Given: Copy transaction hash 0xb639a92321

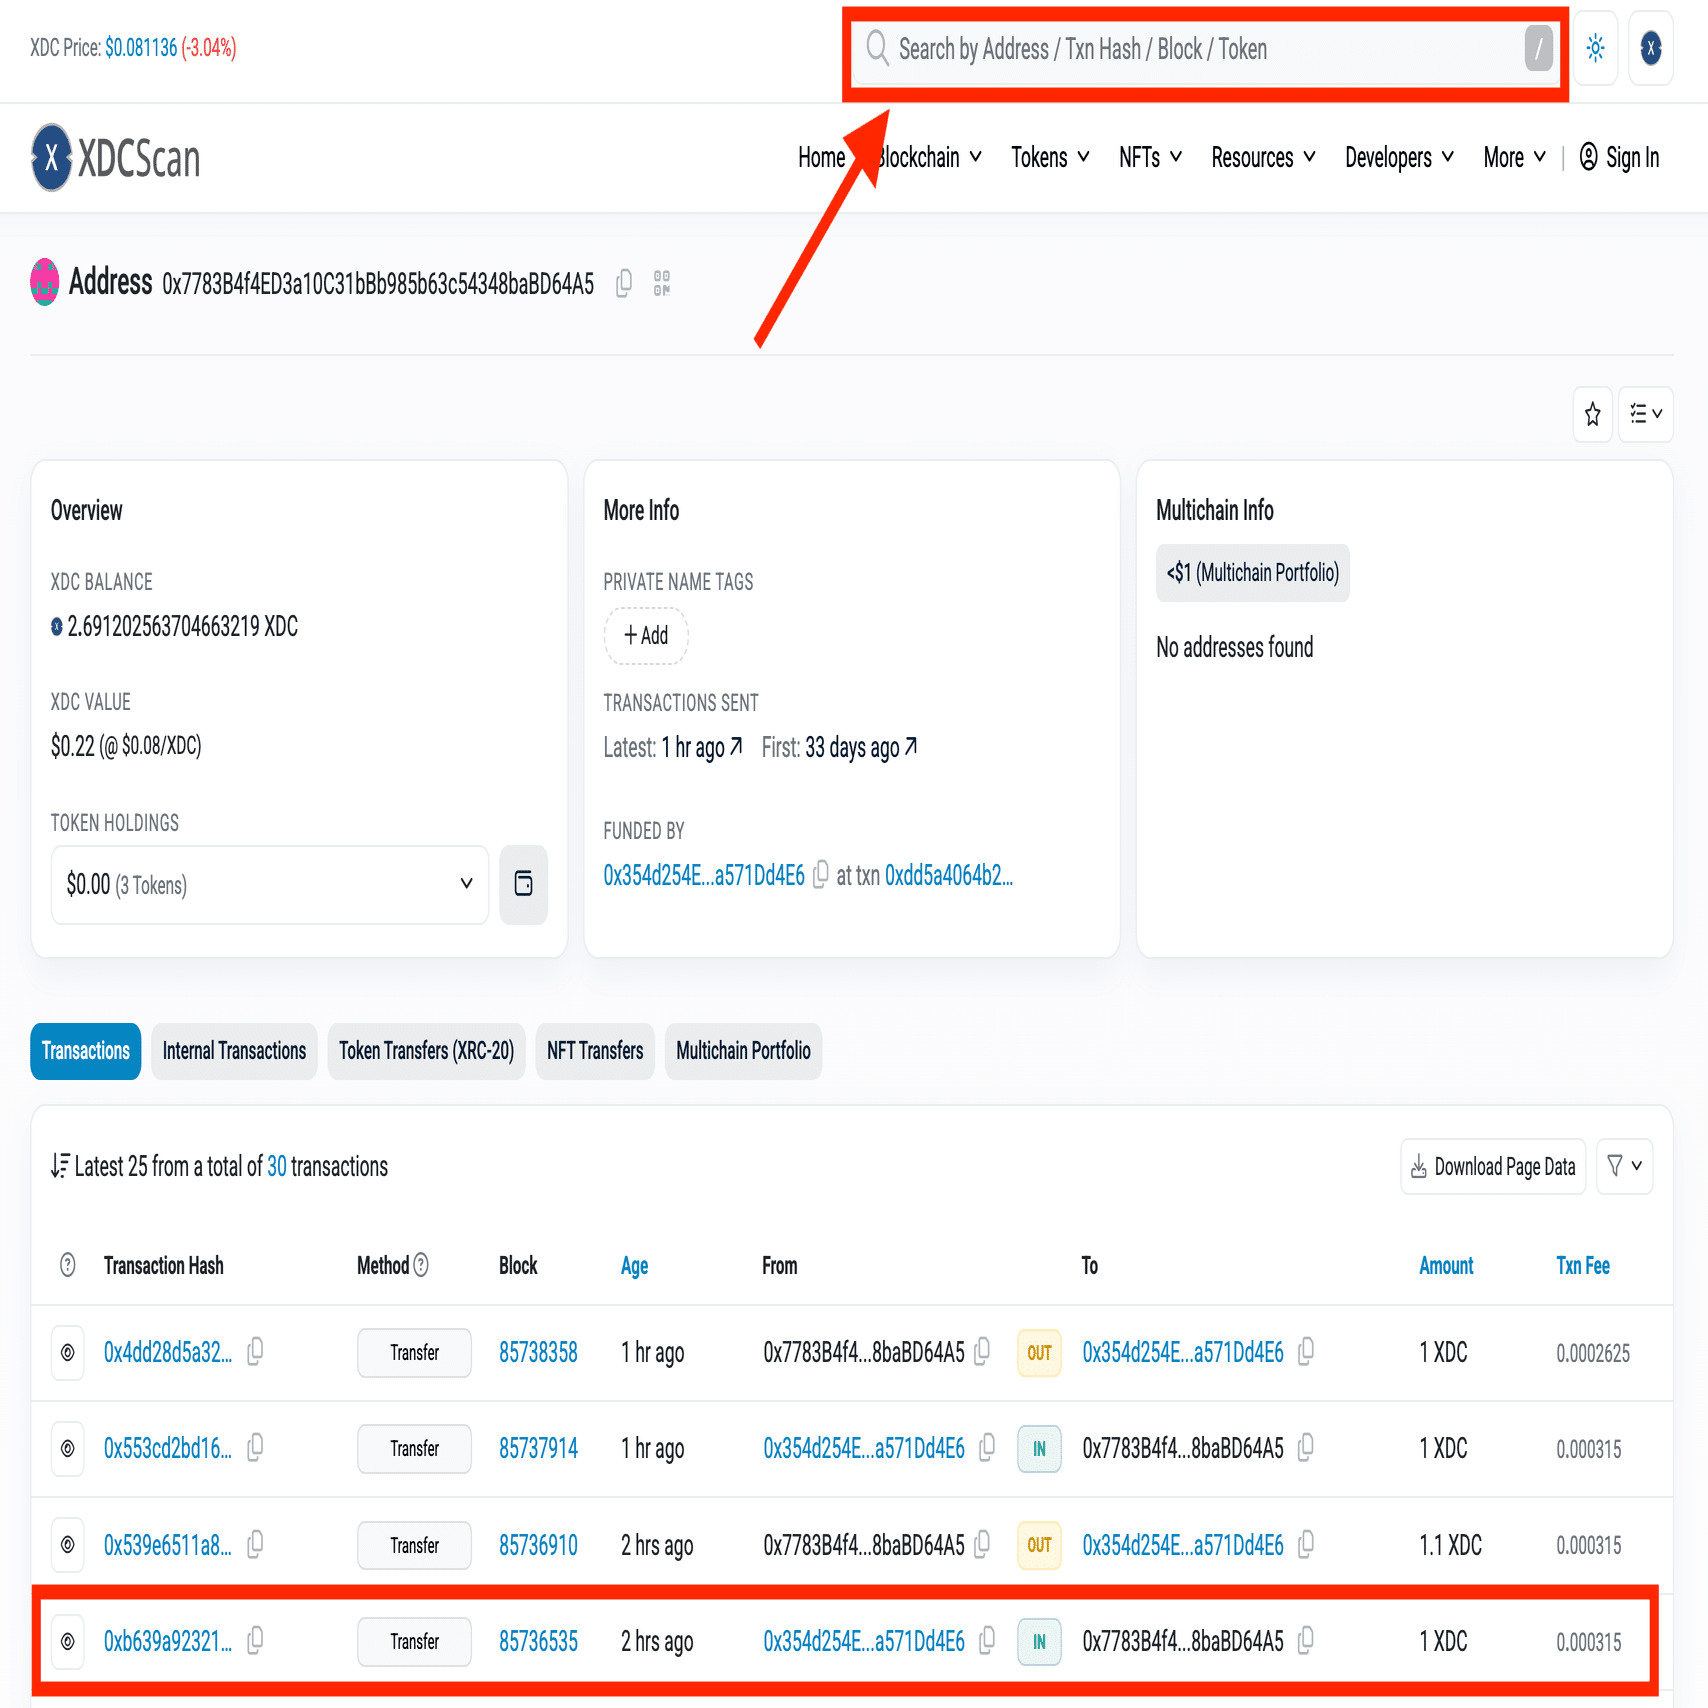Looking at the screenshot, I should pos(255,1641).
